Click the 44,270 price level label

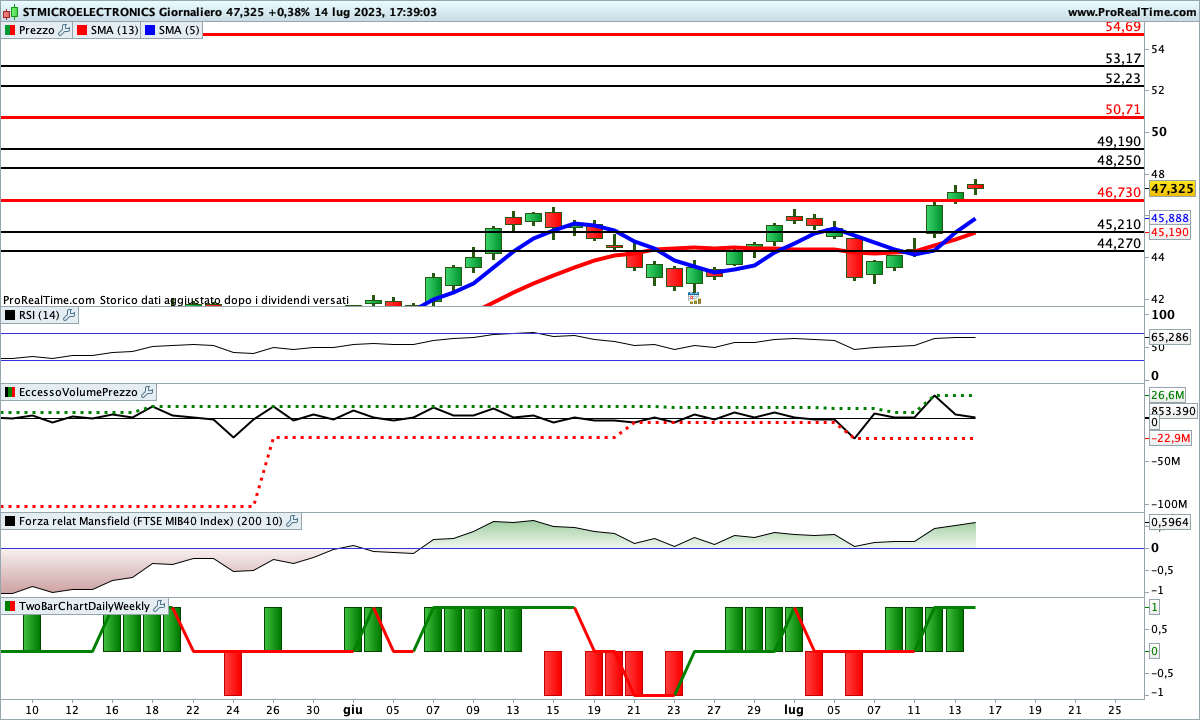[x=1119, y=243]
